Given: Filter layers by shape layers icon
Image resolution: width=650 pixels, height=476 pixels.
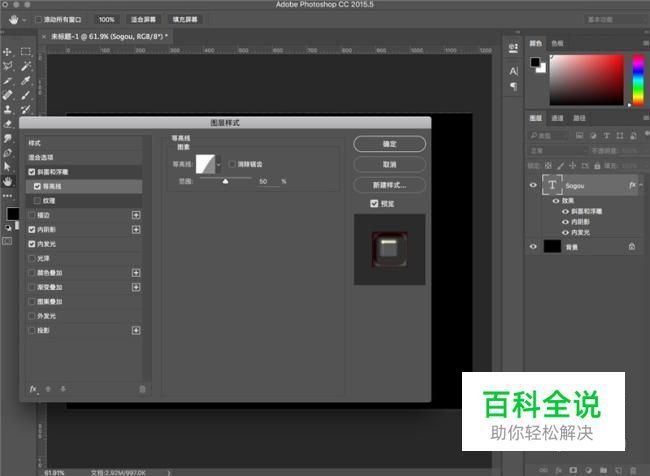Looking at the screenshot, I should click(620, 136).
